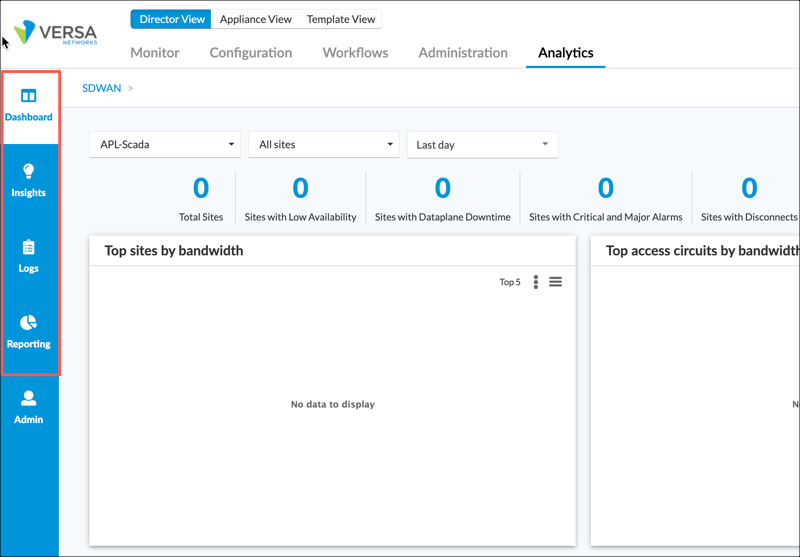The image size is (800, 557).
Task: Click the Versa Networks logo
Action: click(55, 34)
